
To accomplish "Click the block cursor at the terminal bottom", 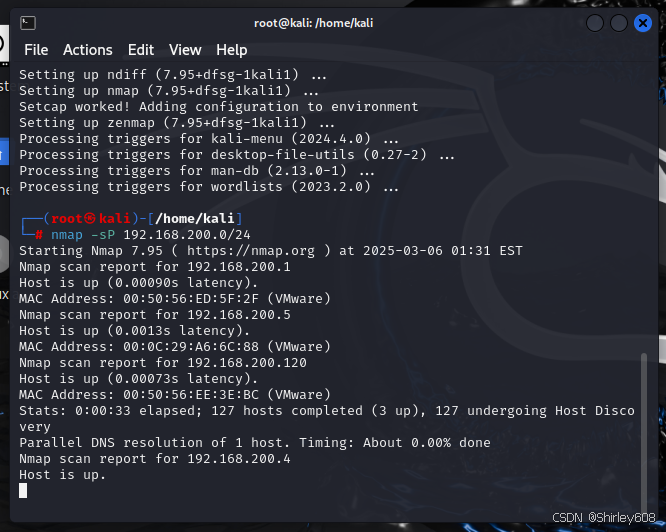I will (23, 491).
